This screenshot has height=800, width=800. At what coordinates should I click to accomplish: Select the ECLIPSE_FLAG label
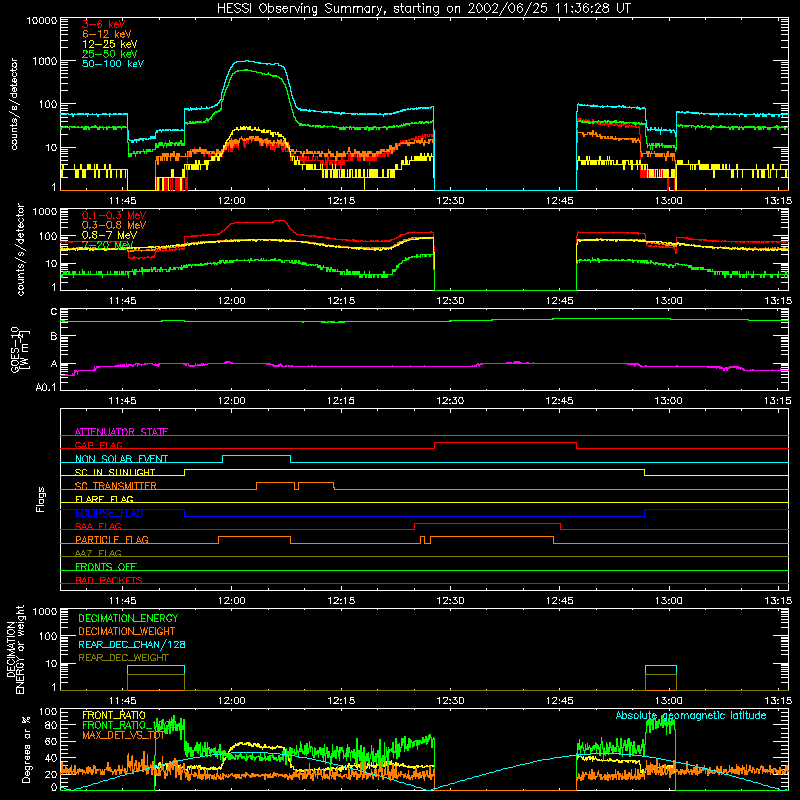(x=109, y=513)
